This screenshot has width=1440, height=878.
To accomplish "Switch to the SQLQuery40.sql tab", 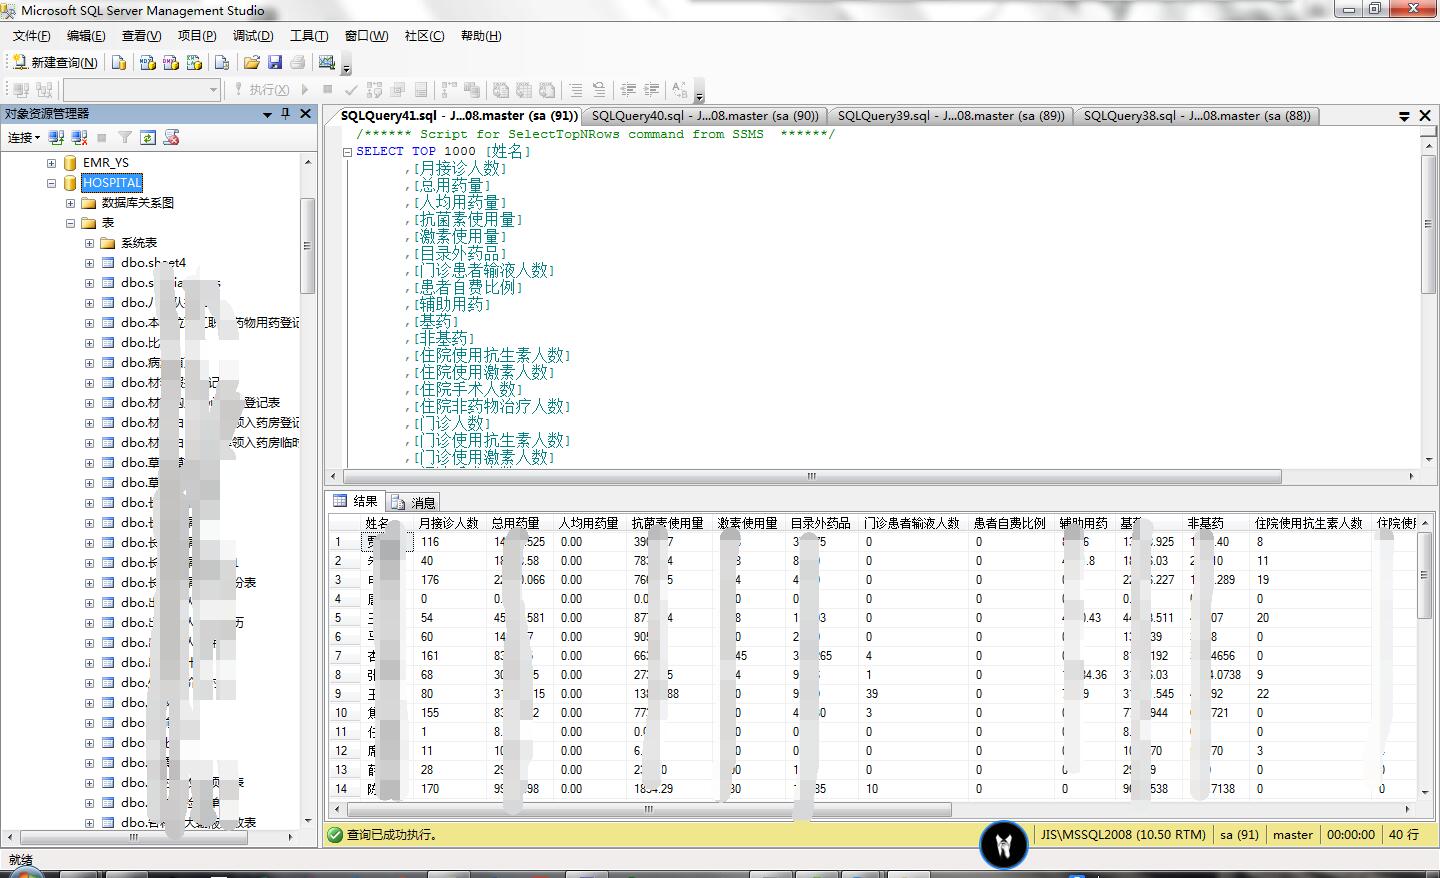I will (x=705, y=116).
